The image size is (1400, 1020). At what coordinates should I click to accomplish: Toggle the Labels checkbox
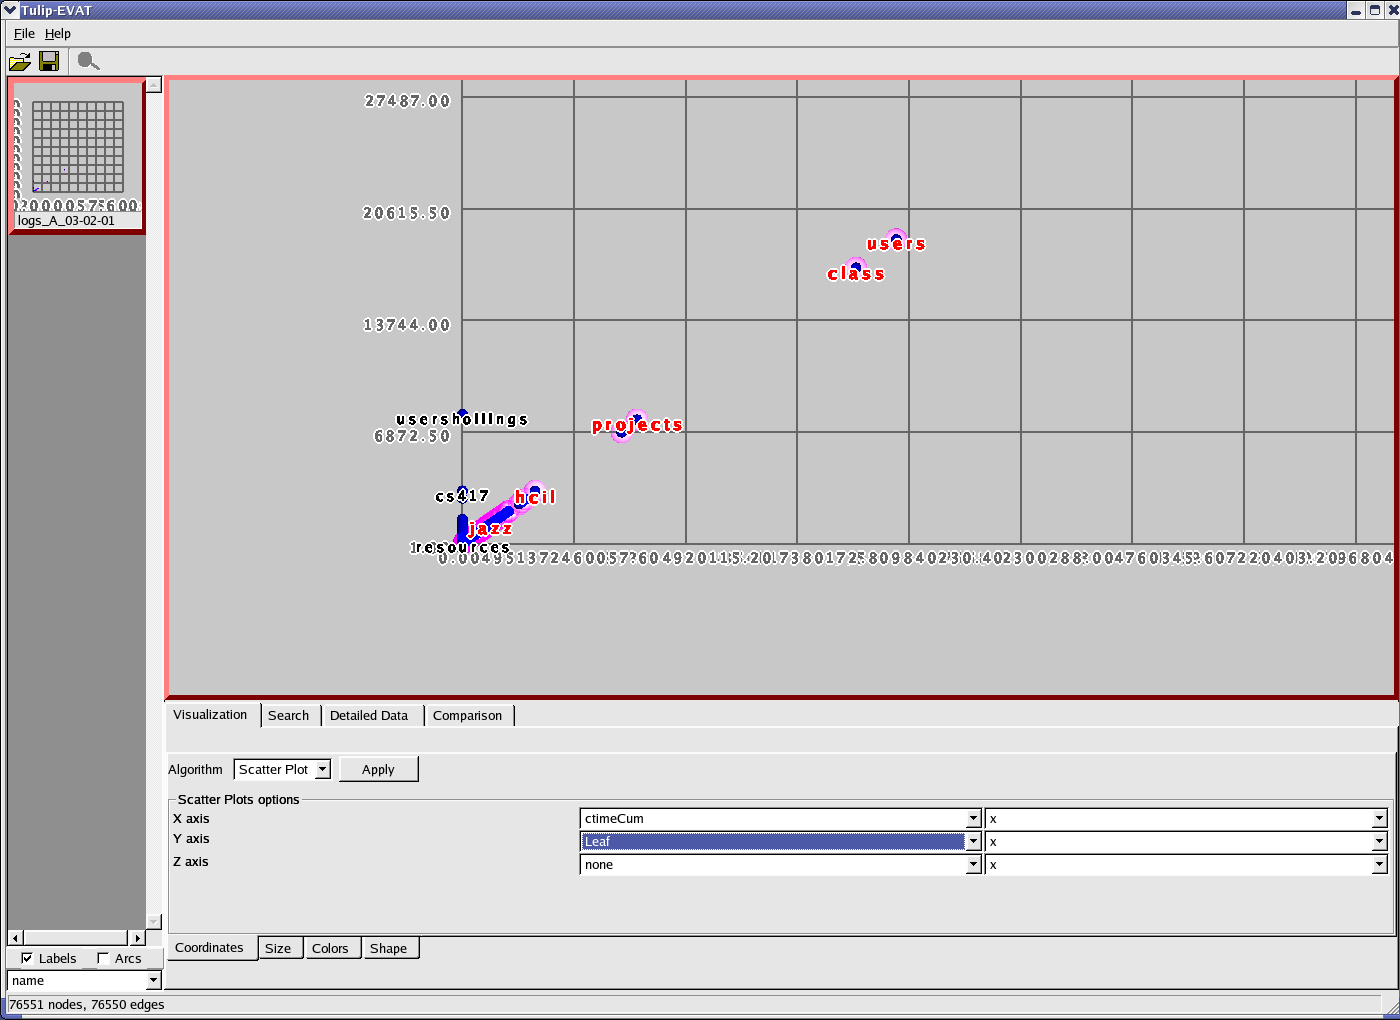[x=27, y=958]
